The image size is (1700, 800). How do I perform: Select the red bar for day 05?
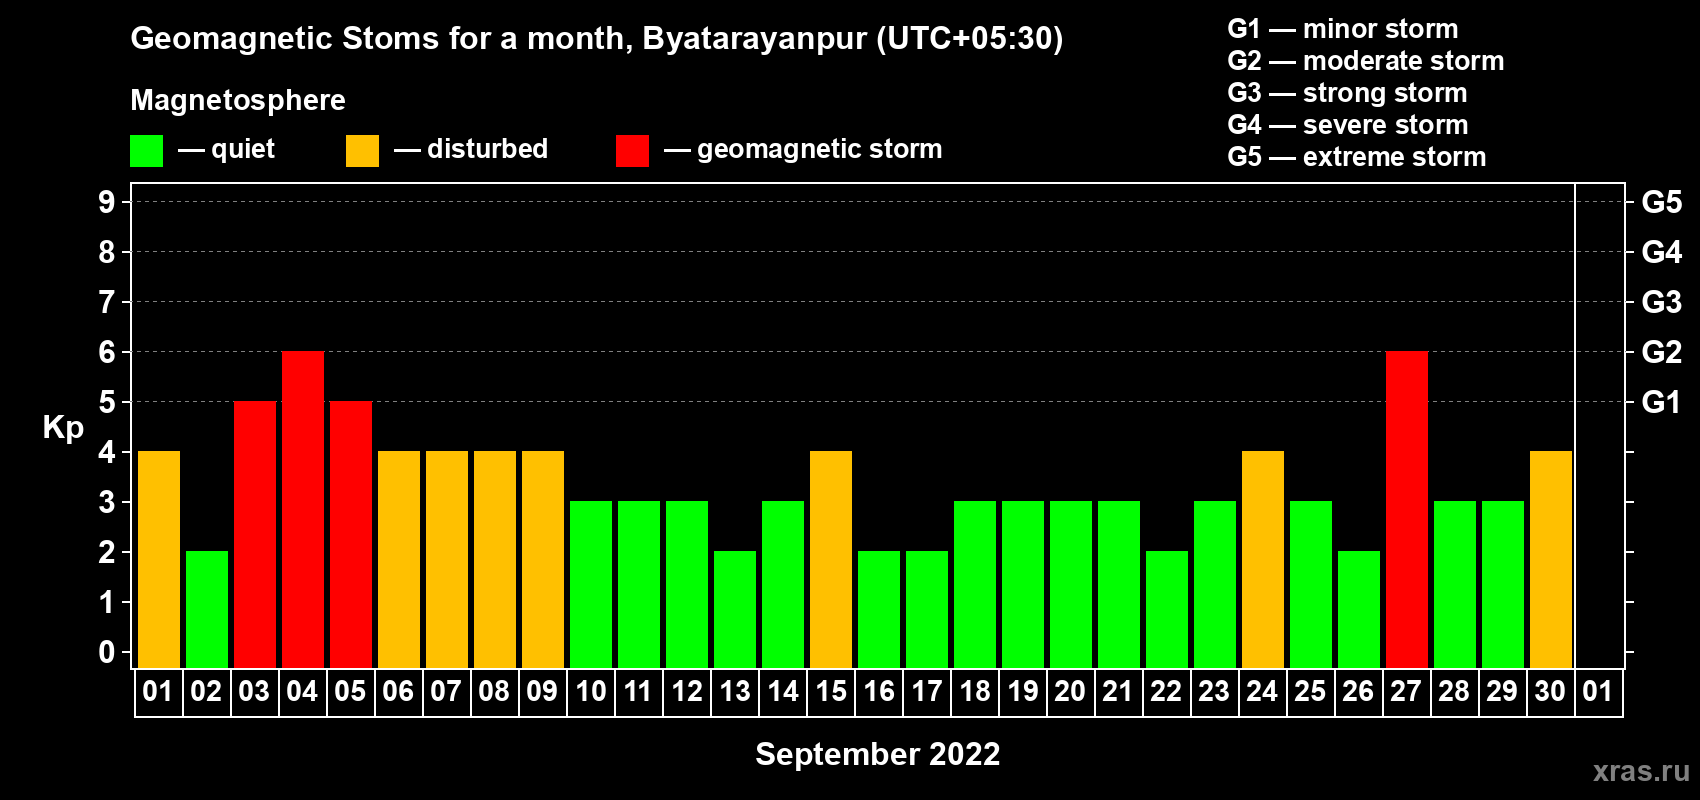point(351,535)
